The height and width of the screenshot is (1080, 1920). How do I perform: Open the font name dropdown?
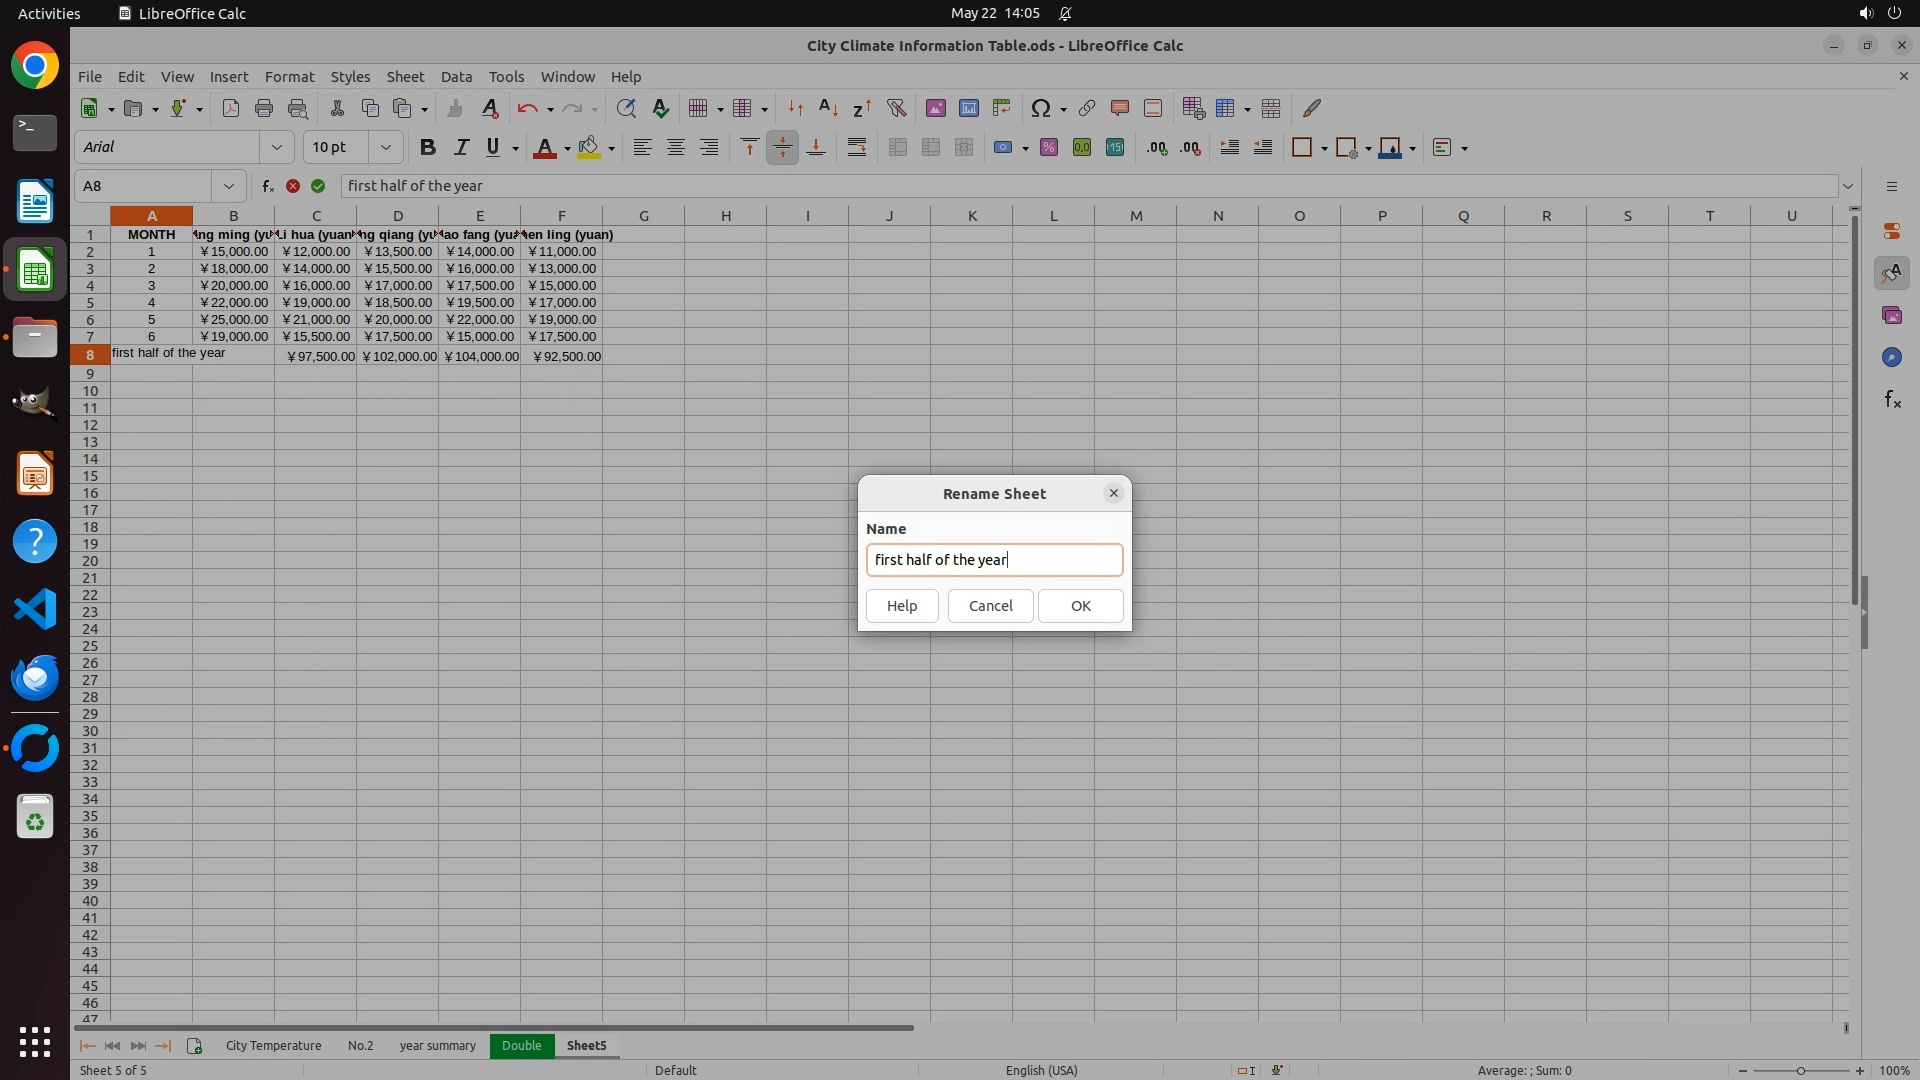[276, 148]
